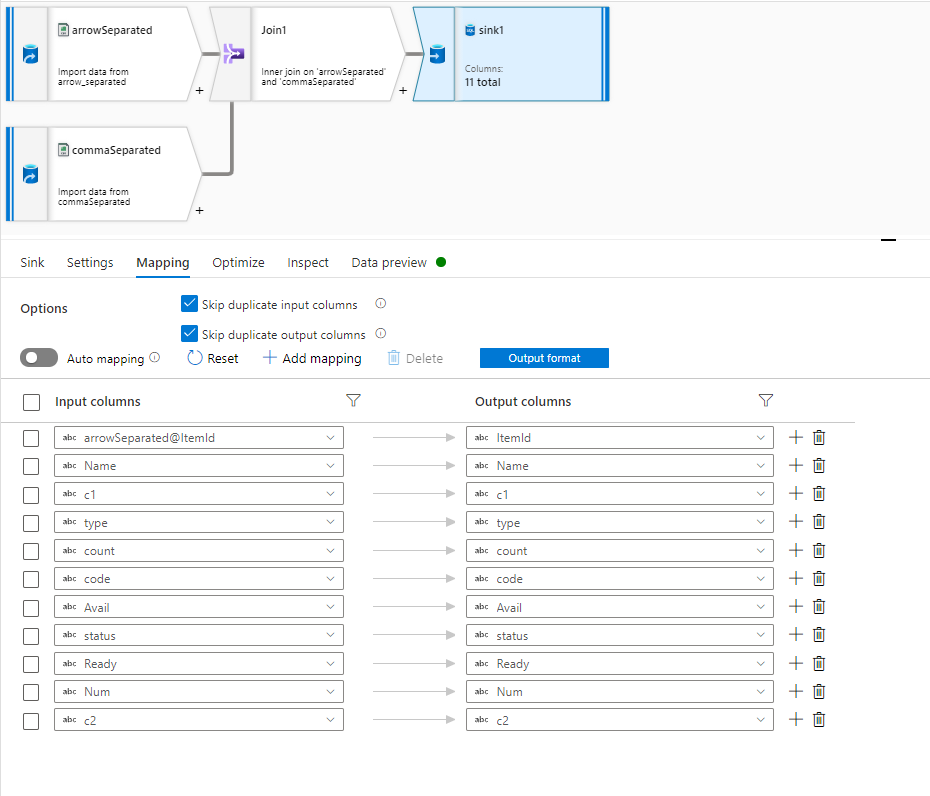Screen dimensions: 930x796
Task: Click the Reset button
Action: (213, 358)
